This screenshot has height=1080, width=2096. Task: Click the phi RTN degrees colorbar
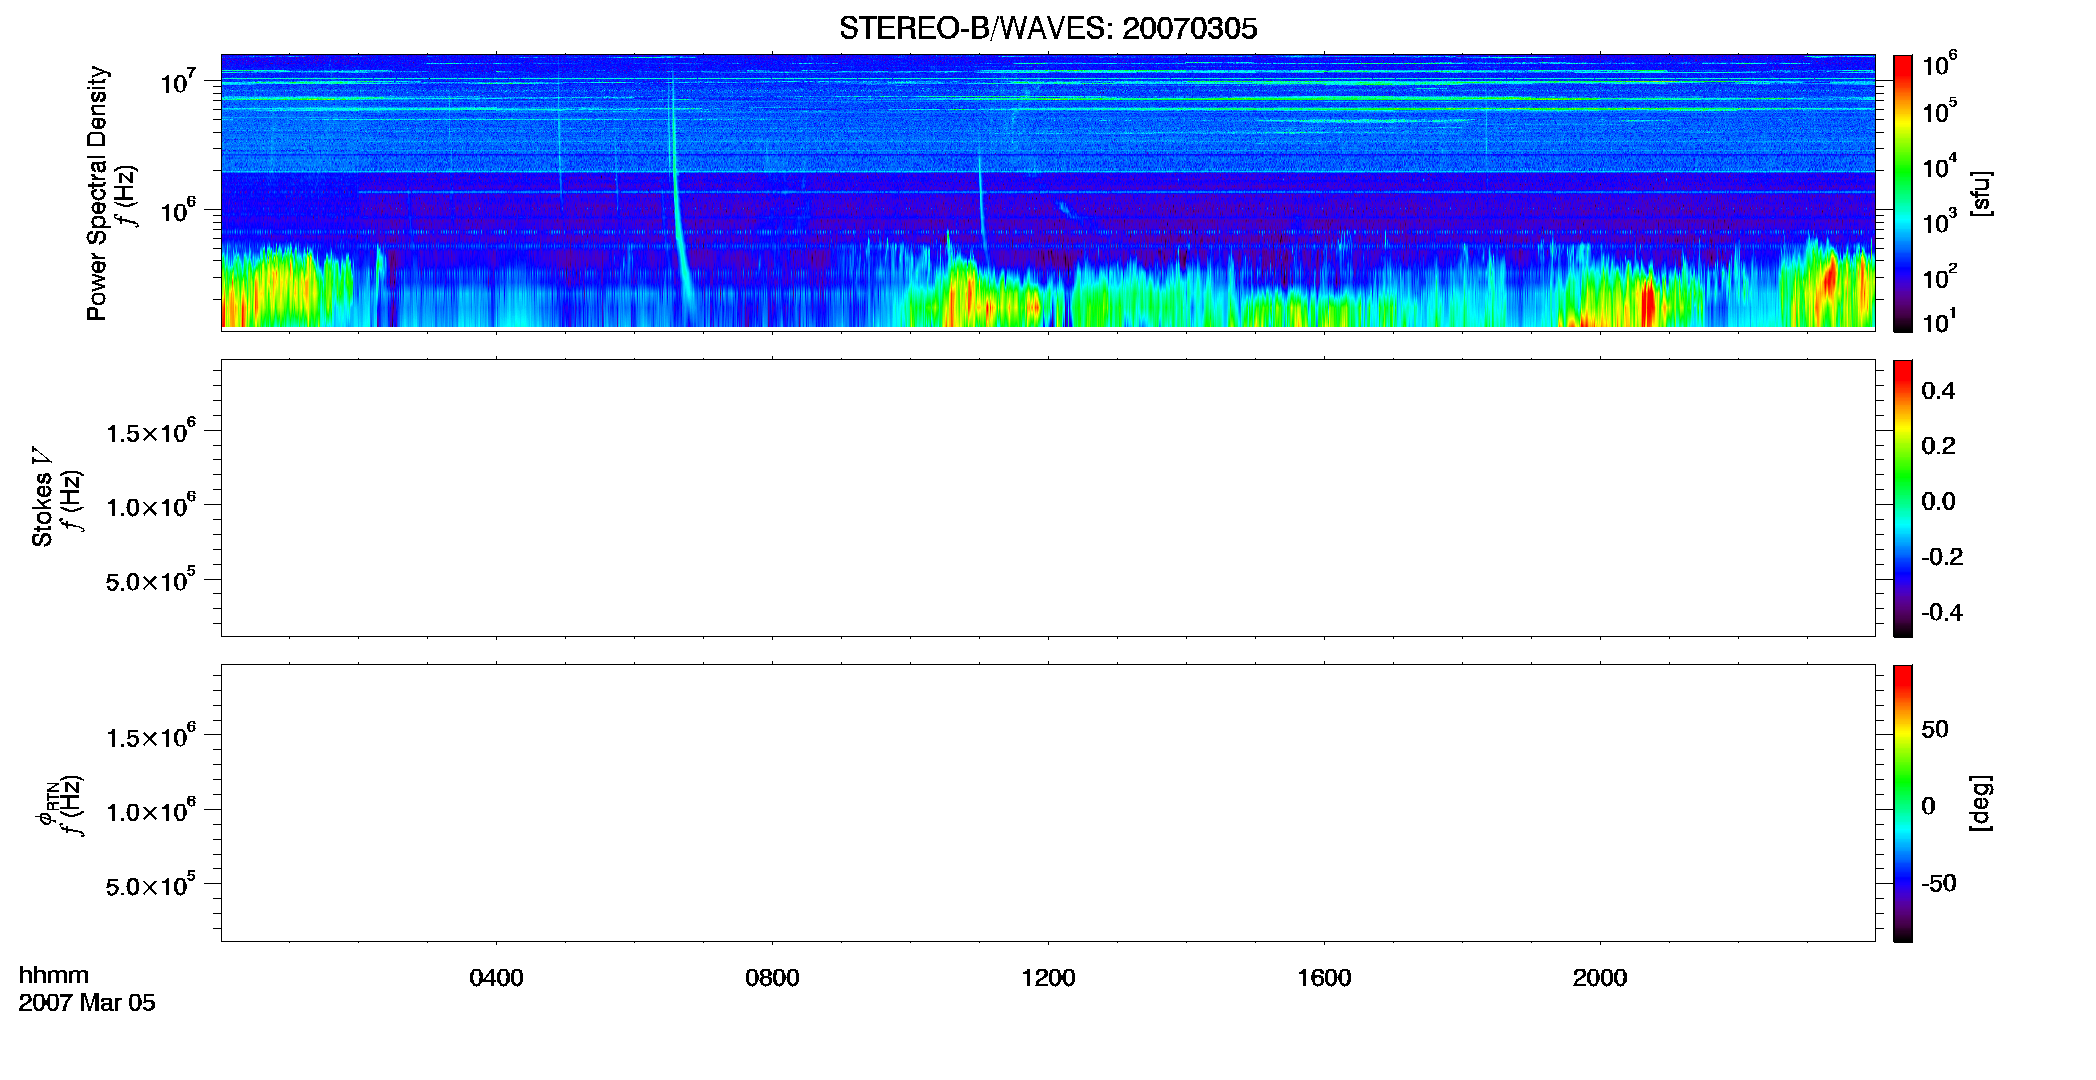(1903, 803)
